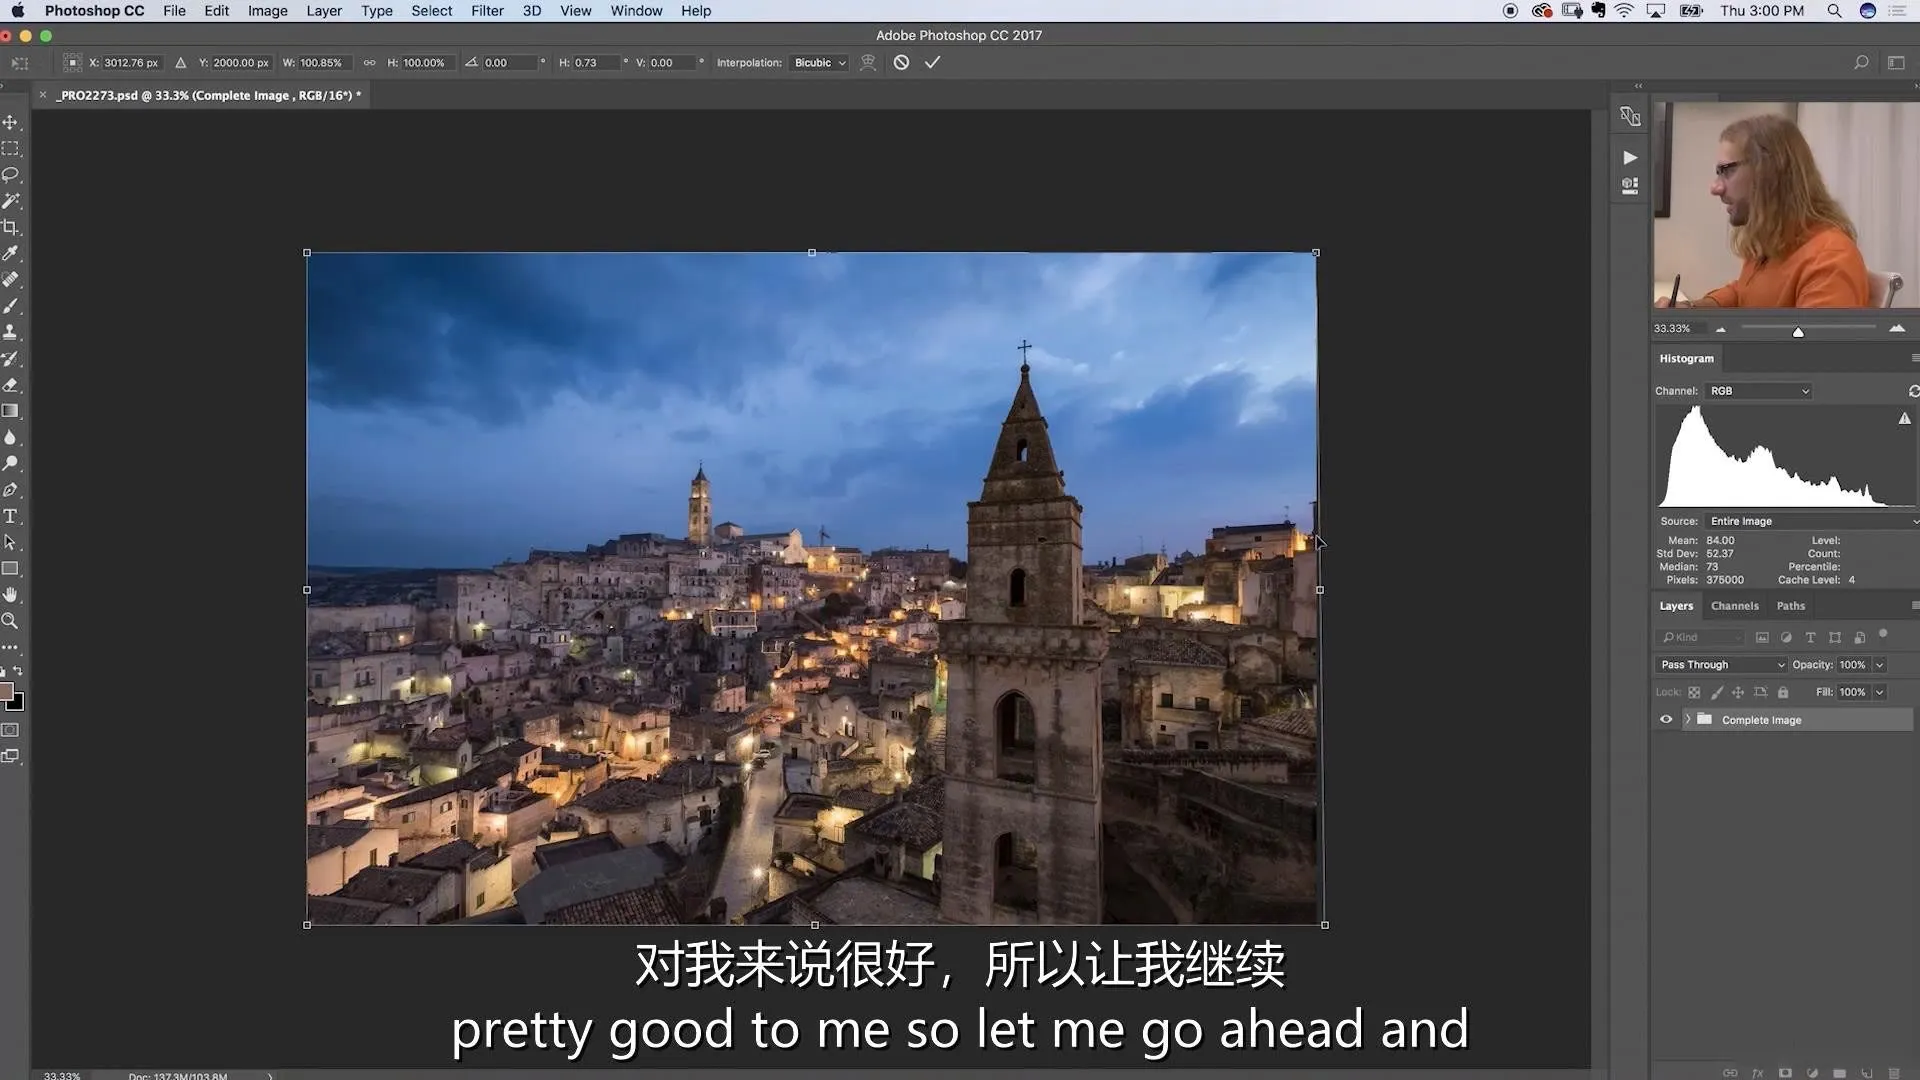
Task: Click the commit transform checkmark
Action: [932, 62]
